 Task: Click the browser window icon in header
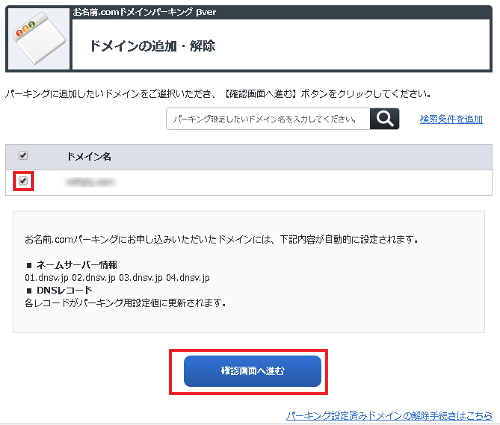click(x=39, y=38)
